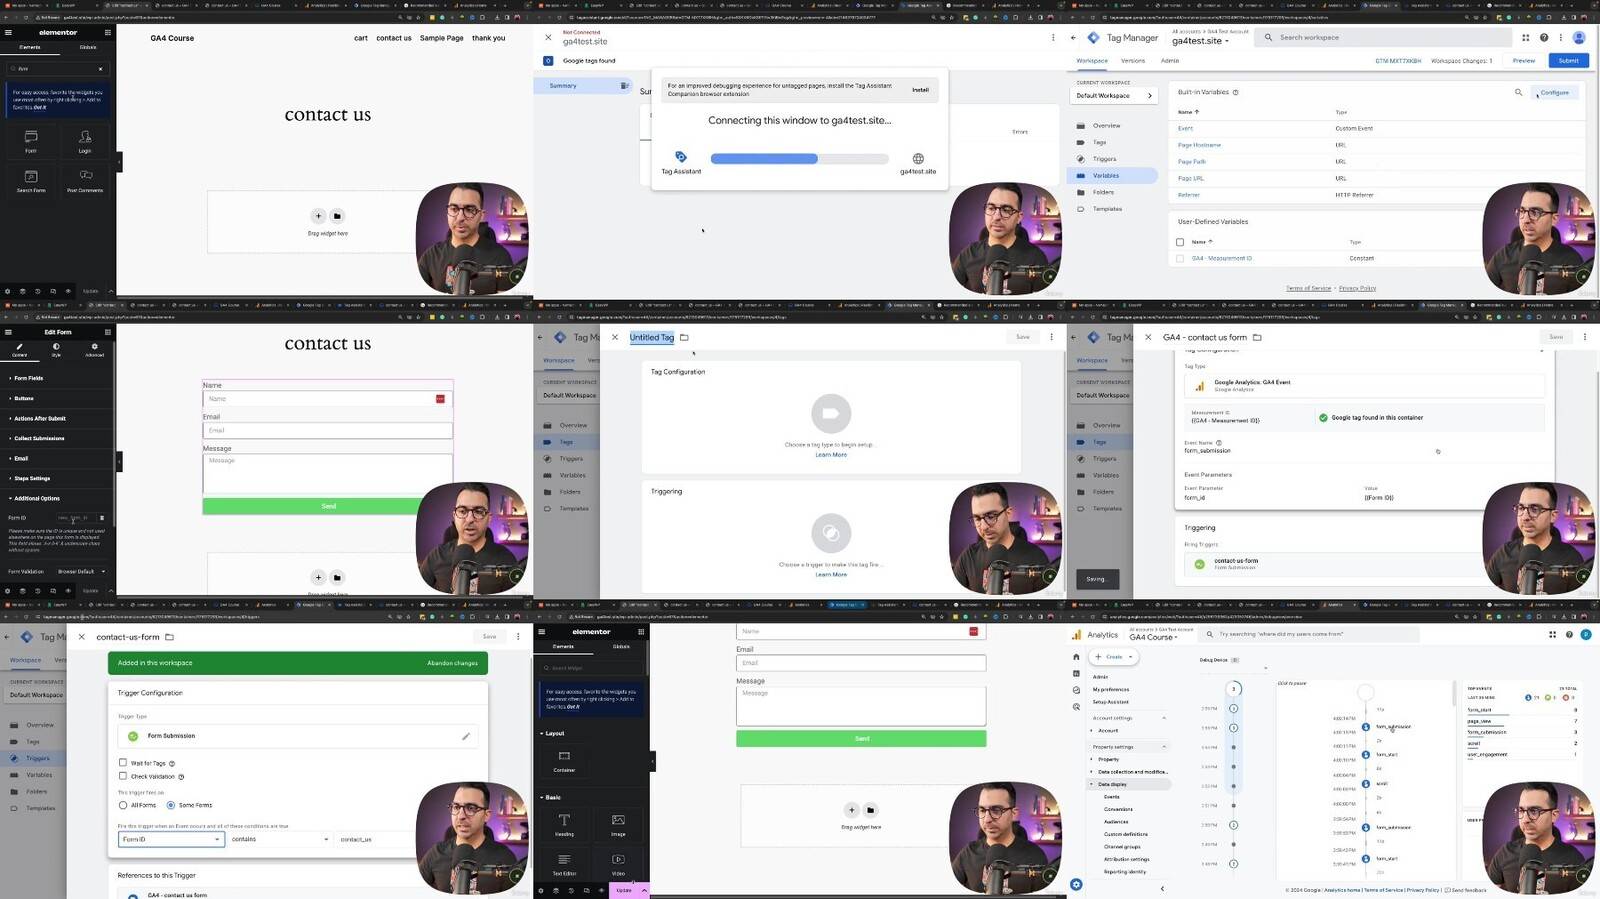The height and width of the screenshot is (899, 1600).
Task: Open the Analytics Home icon in sidebar
Action: tap(1076, 657)
